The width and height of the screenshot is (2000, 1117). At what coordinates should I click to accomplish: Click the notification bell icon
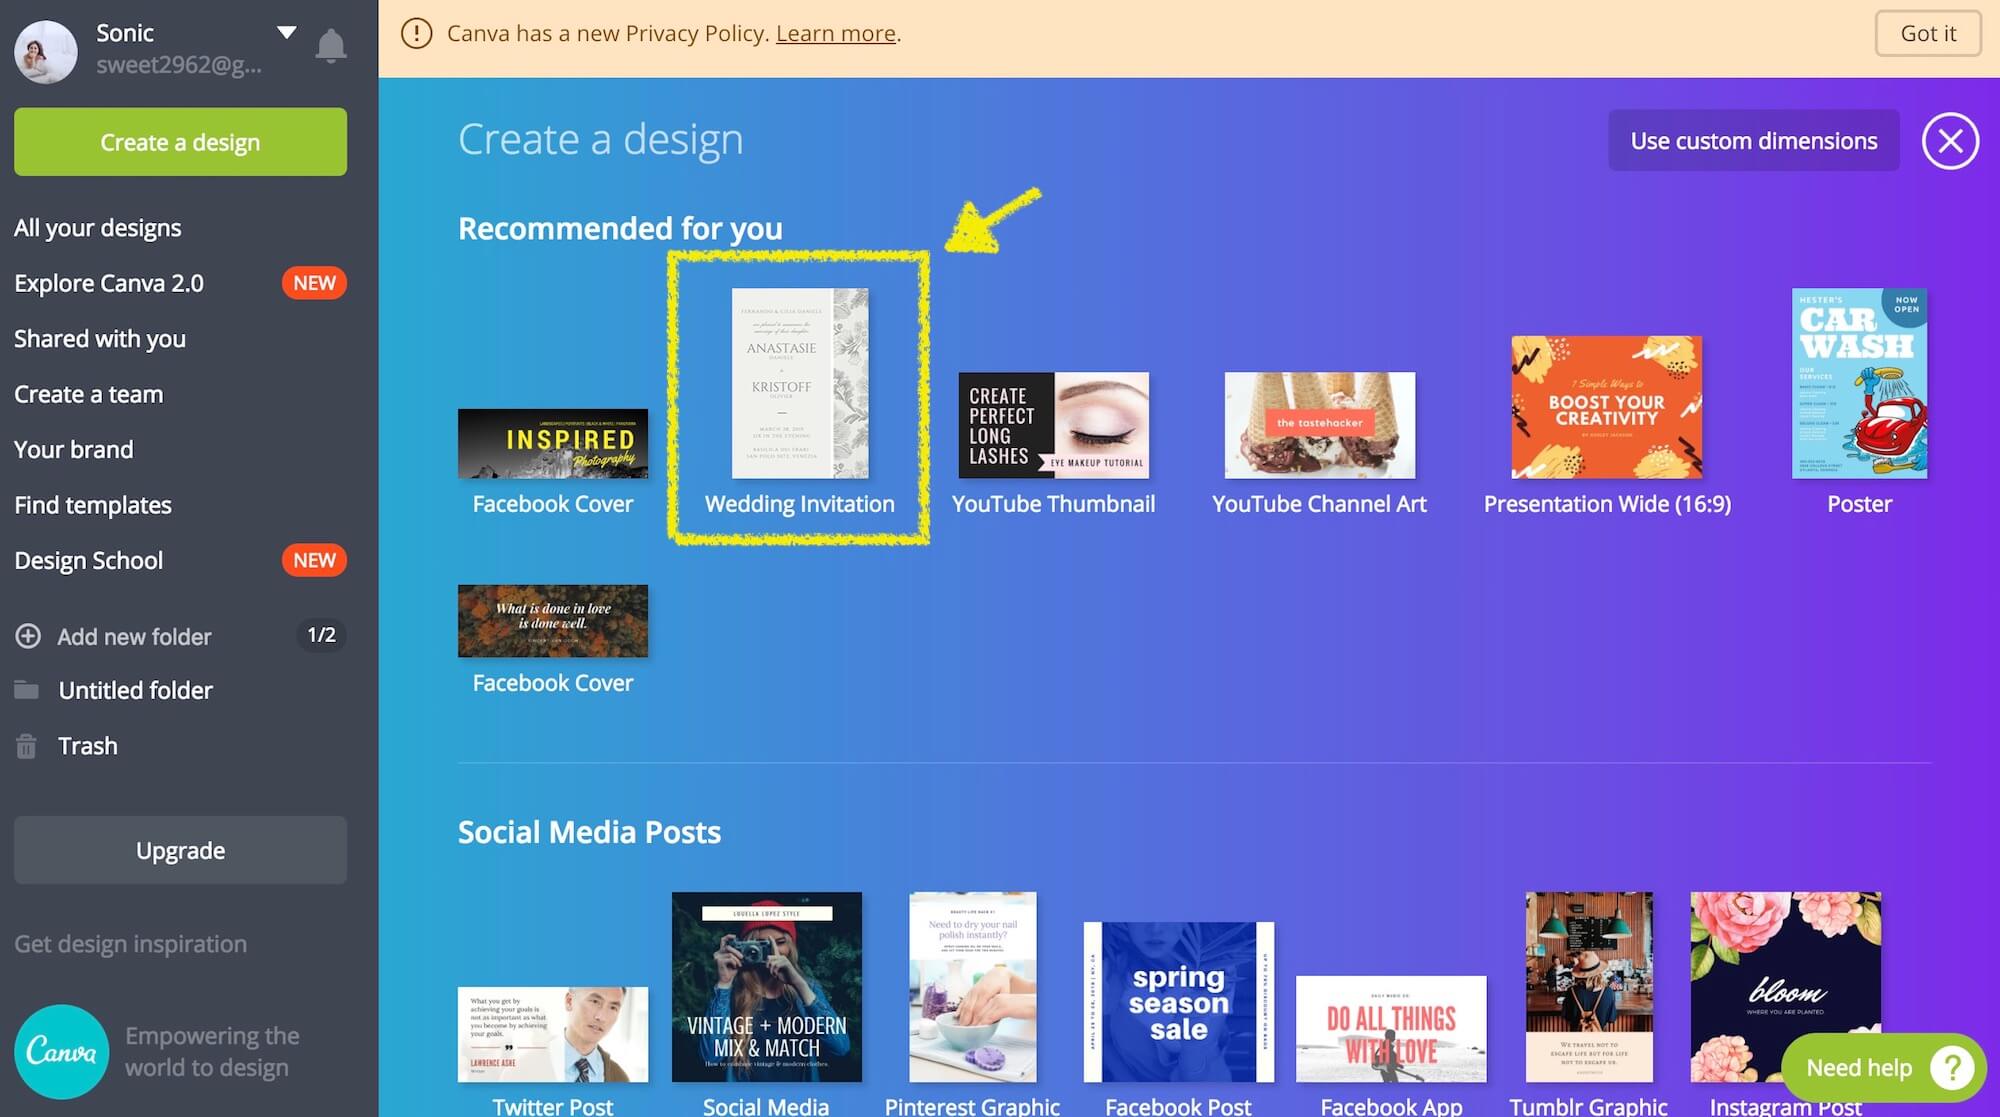pyautogui.click(x=331, y=46)
